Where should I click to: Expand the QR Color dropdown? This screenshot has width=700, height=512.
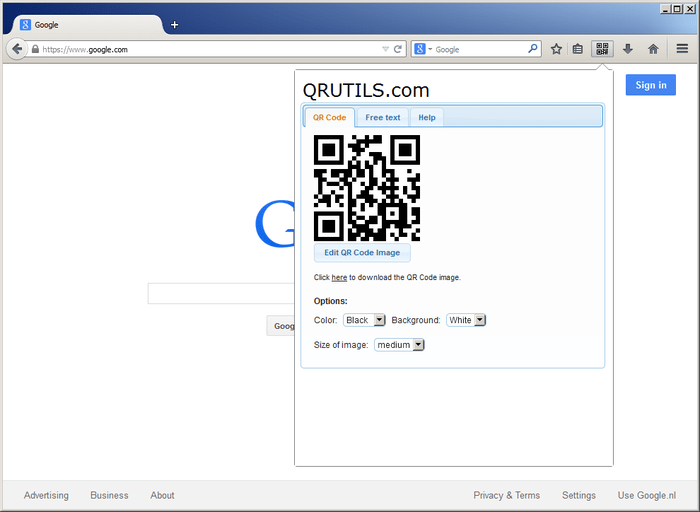pos(364,320)
